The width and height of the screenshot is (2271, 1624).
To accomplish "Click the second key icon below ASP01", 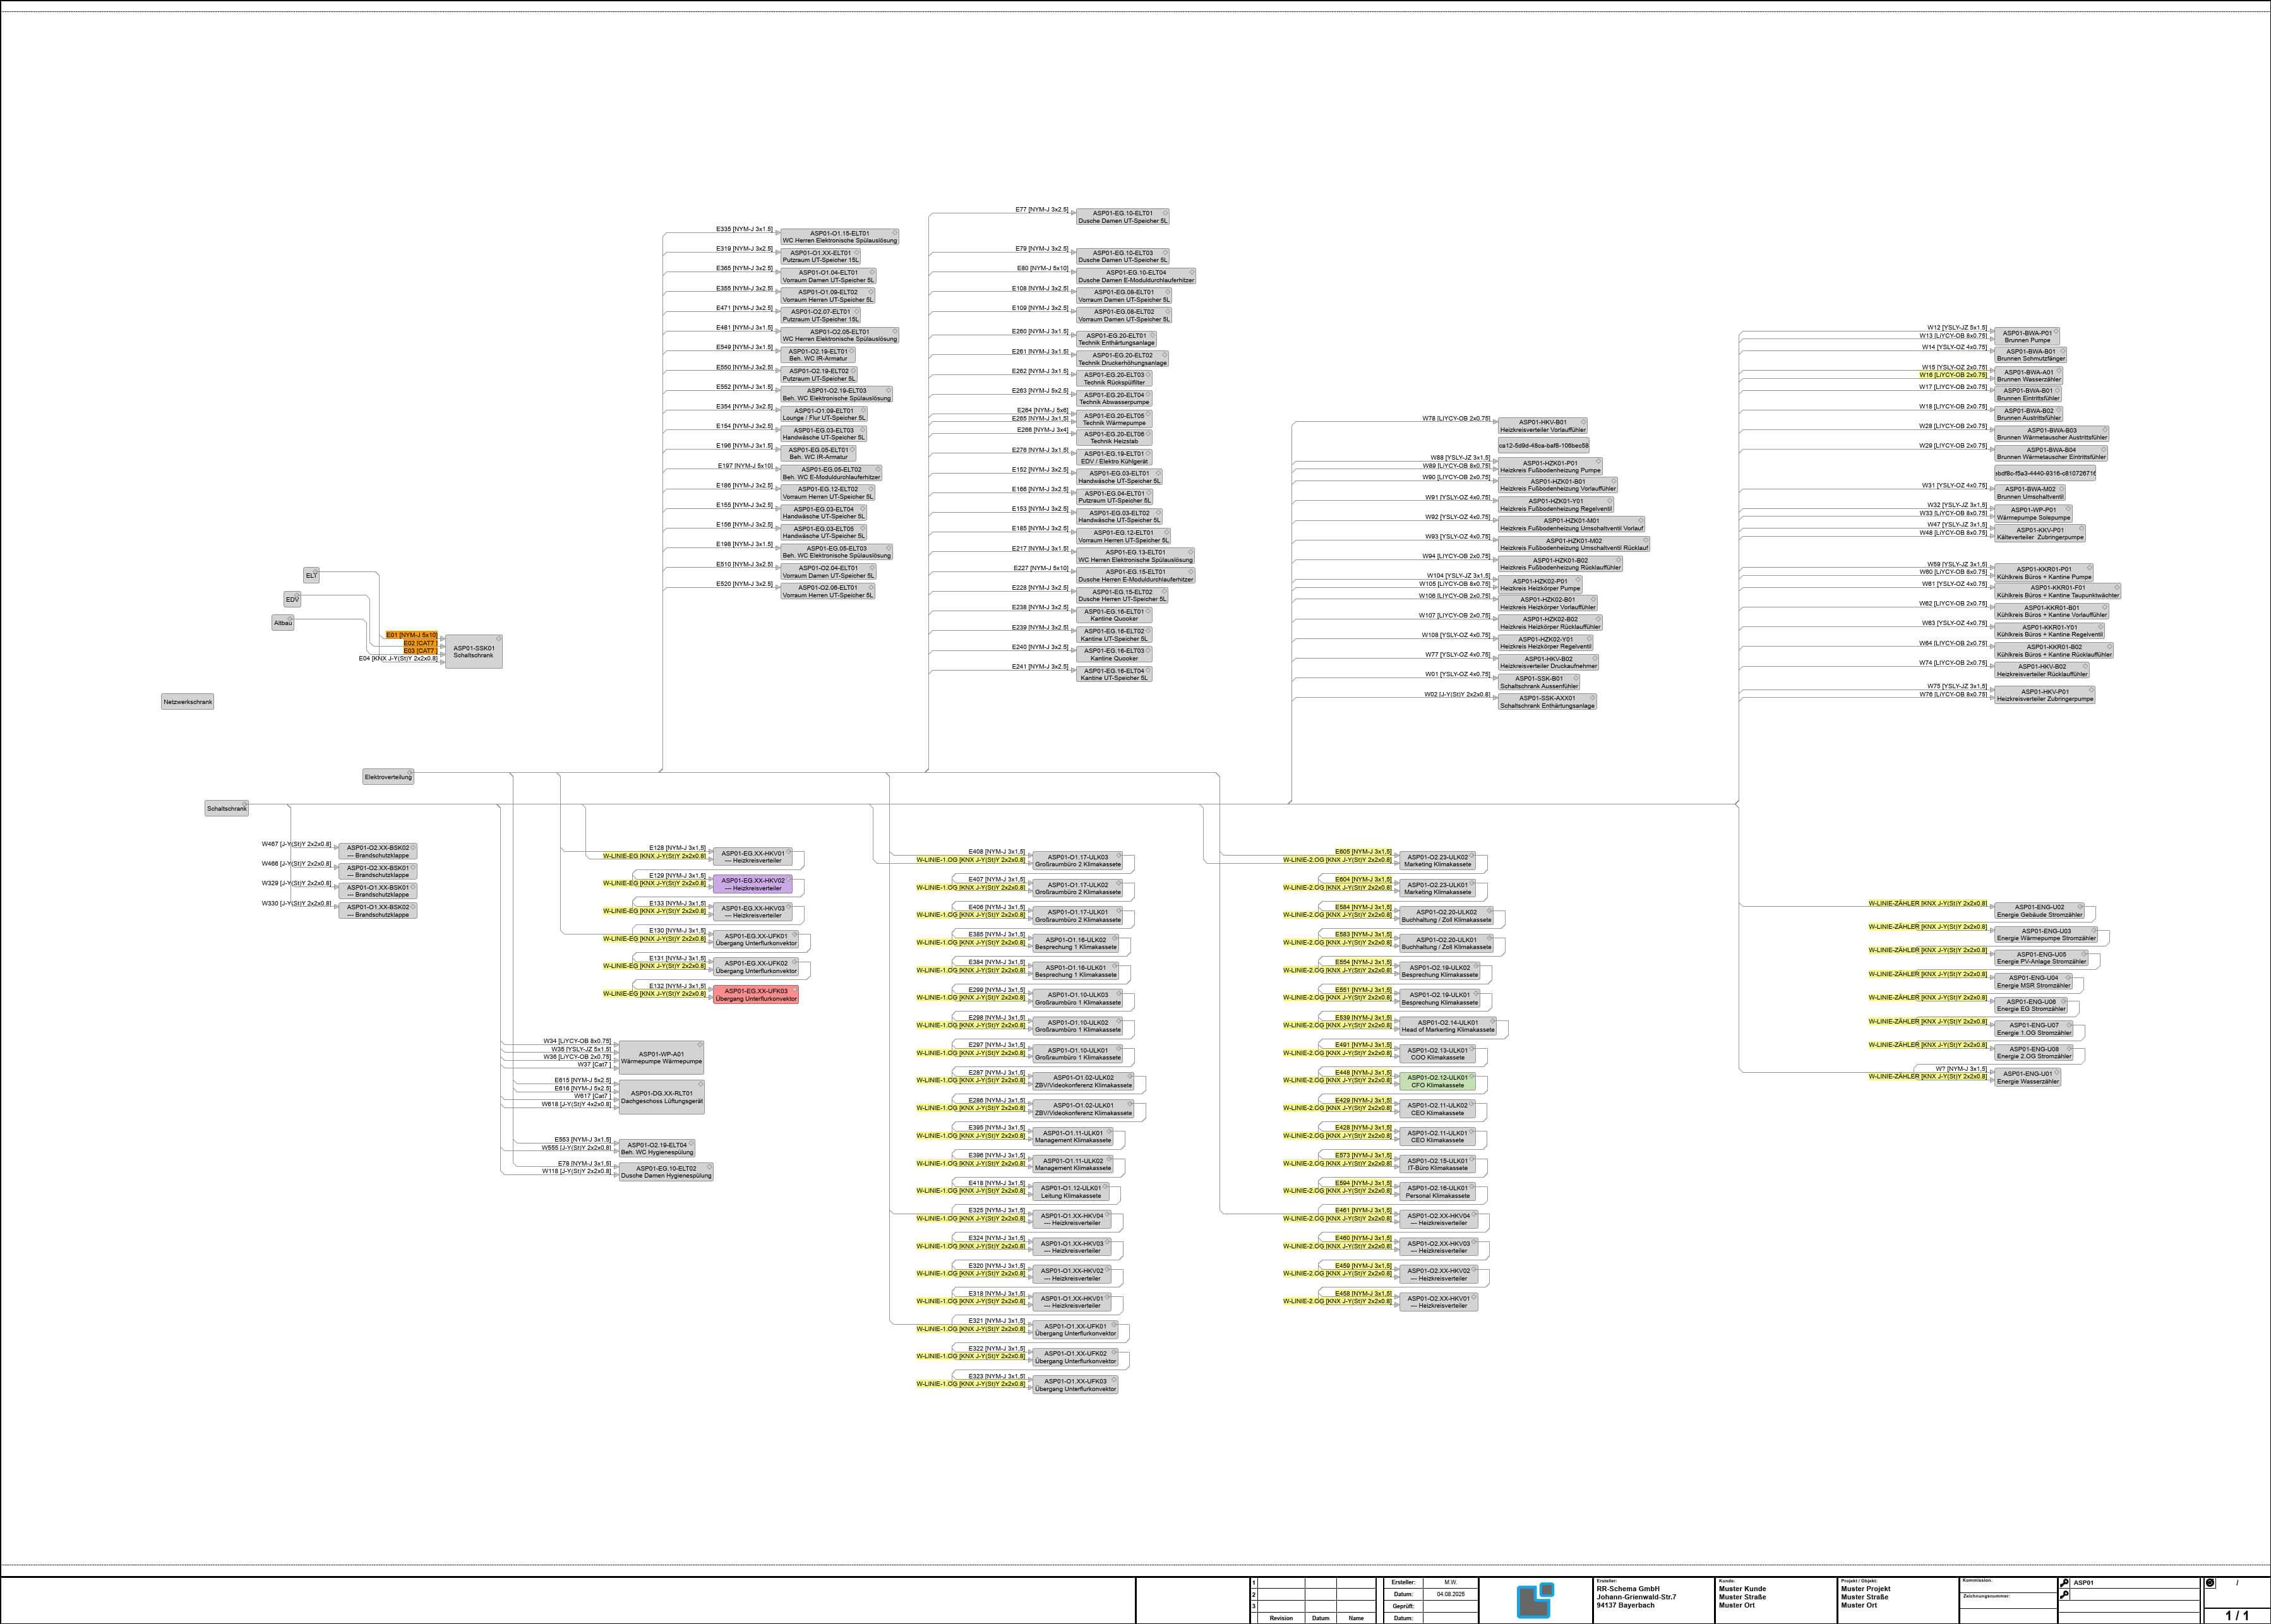I will pos(2064,1594).
